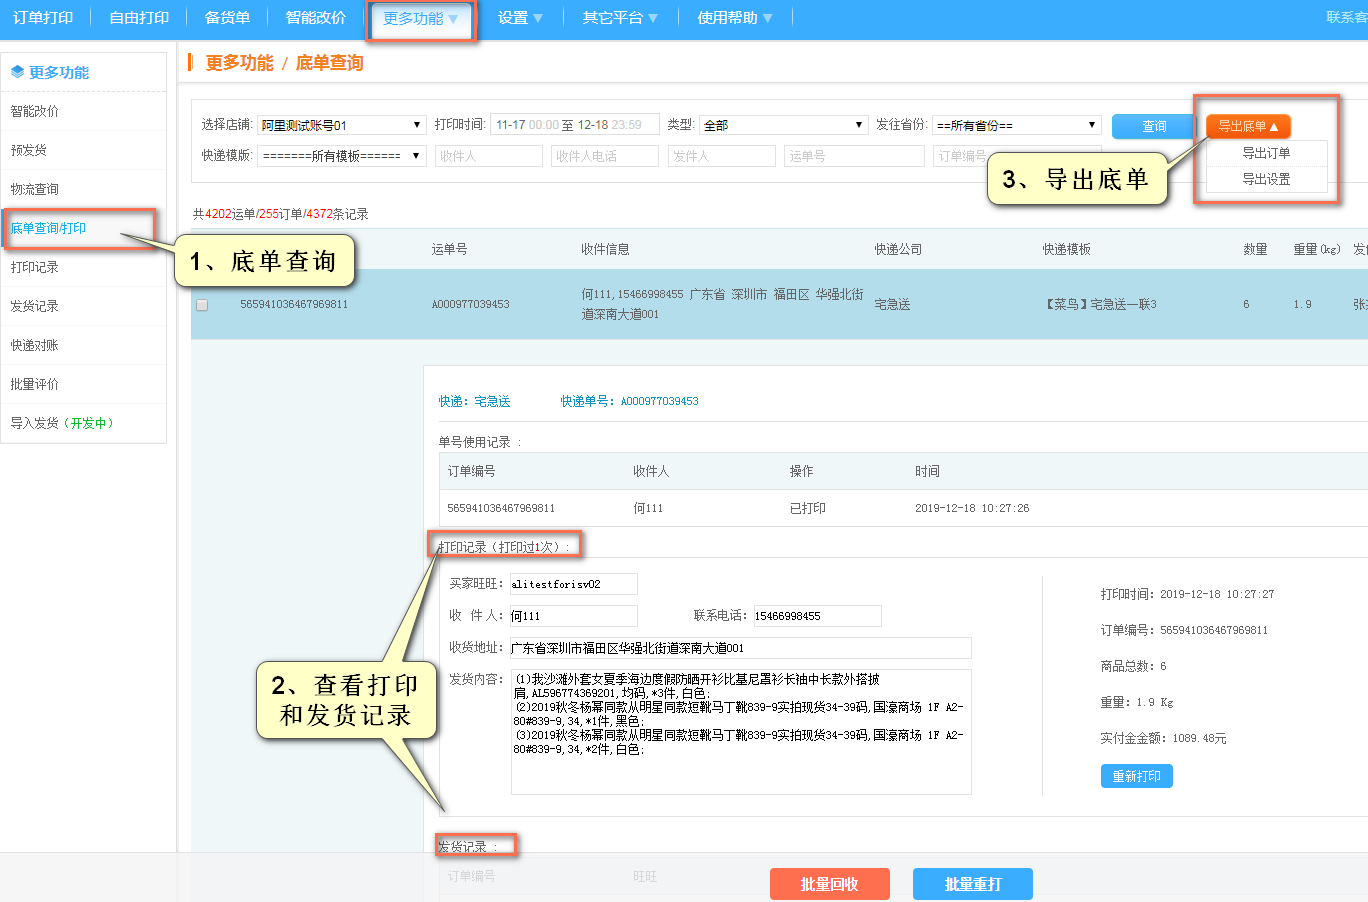Click the 重新打印 reprint button

tap(1136, 776)
